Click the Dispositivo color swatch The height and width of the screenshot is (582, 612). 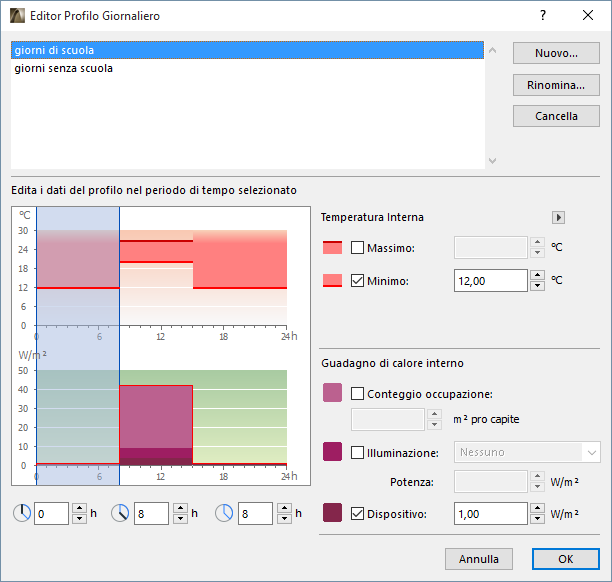pos(333,513)
